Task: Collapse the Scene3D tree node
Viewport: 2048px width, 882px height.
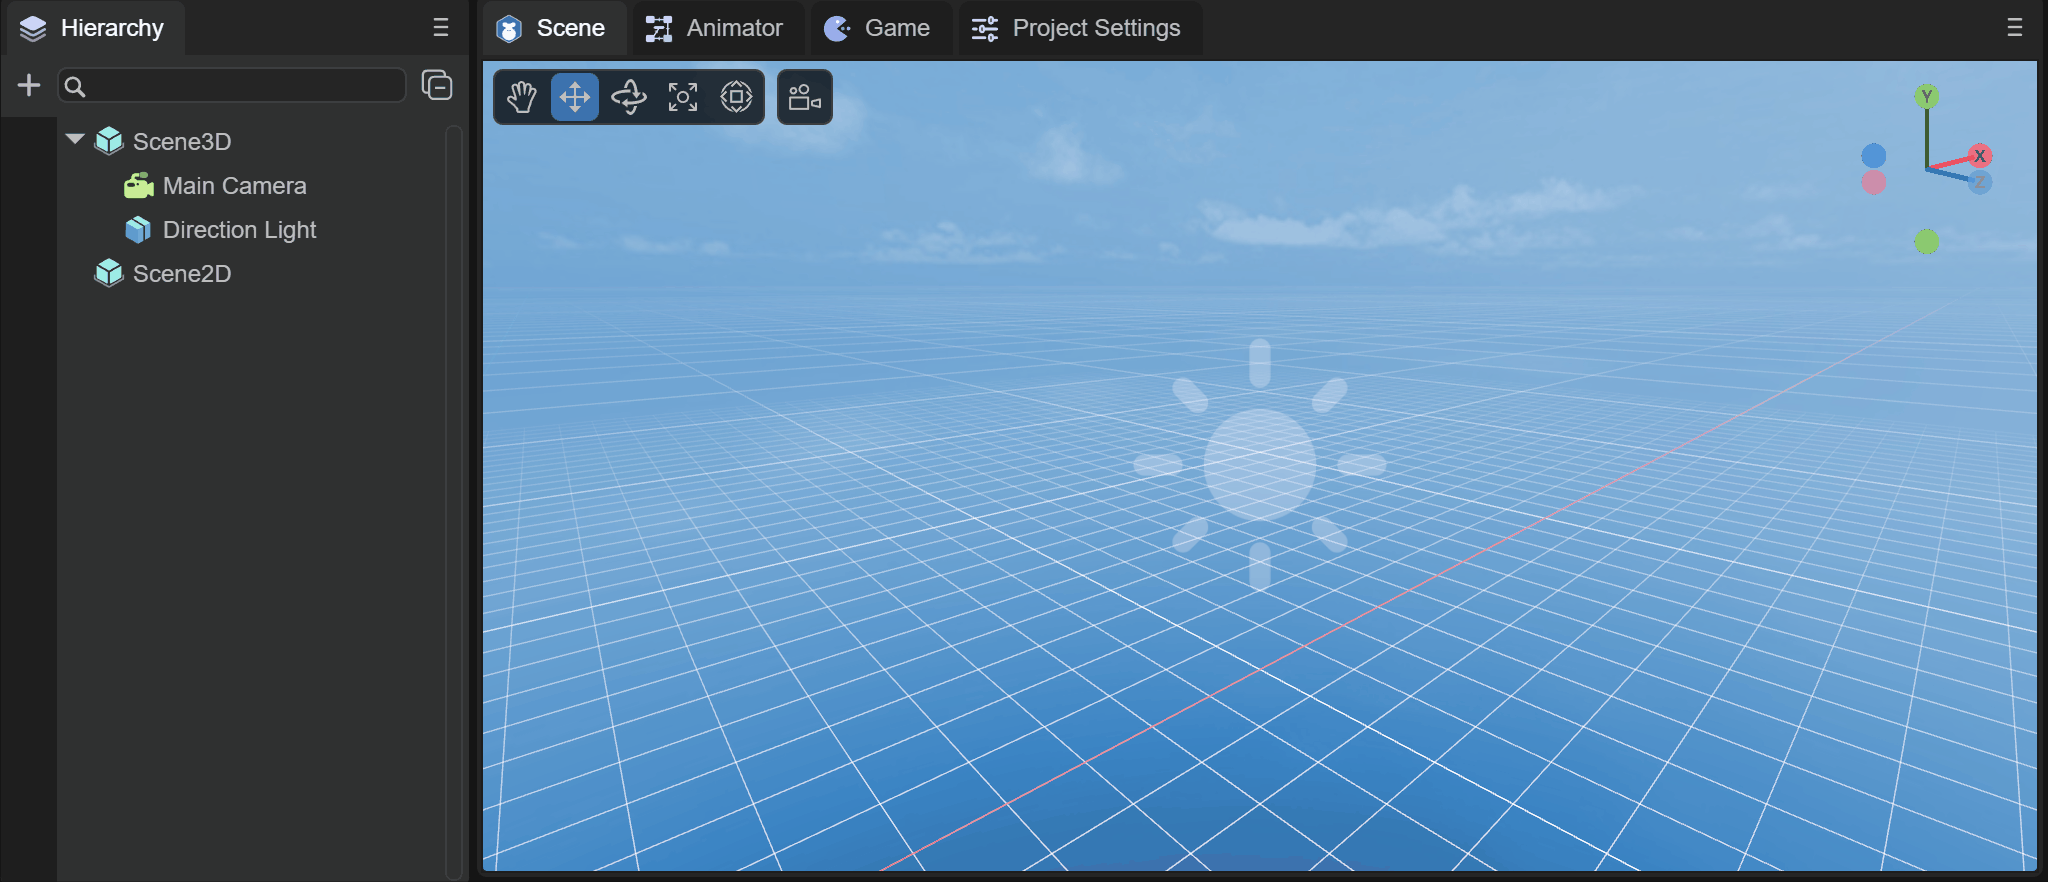Action: [x=75, y=140]
